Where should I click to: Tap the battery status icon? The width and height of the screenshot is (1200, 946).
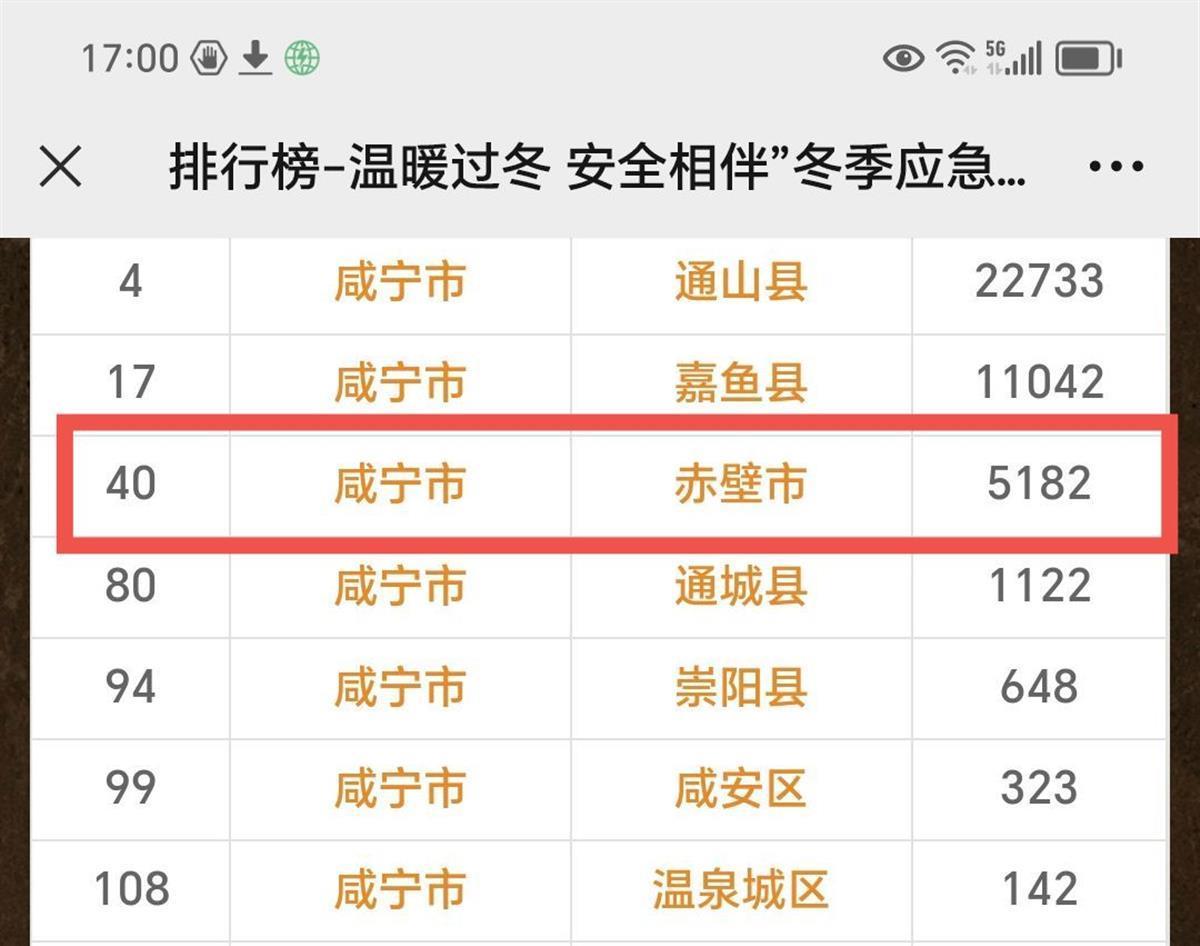(x=1089, y=58)
